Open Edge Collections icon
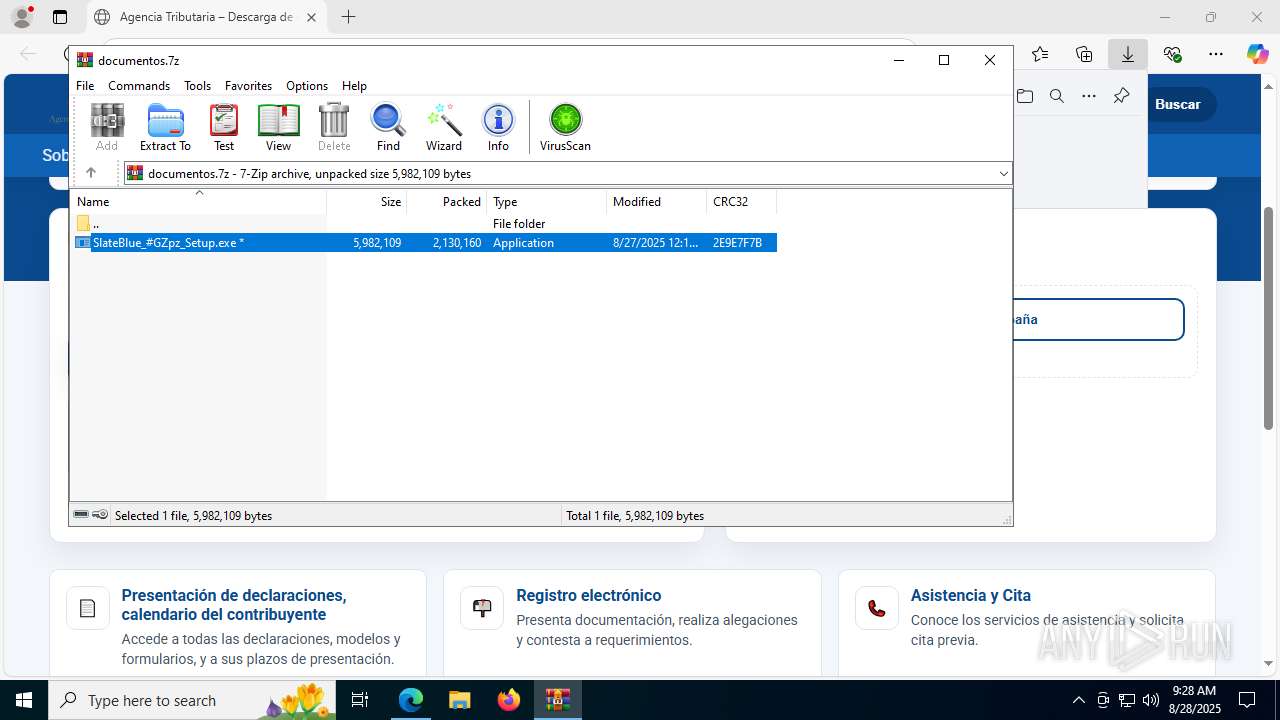Image resolution: width=1280 pixels, height=720 pixels. pyautogui.click(x=1084, y=54)
